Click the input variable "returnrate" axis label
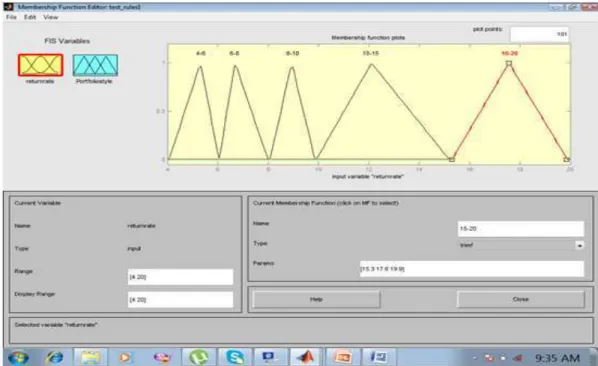 click(368, 177)
